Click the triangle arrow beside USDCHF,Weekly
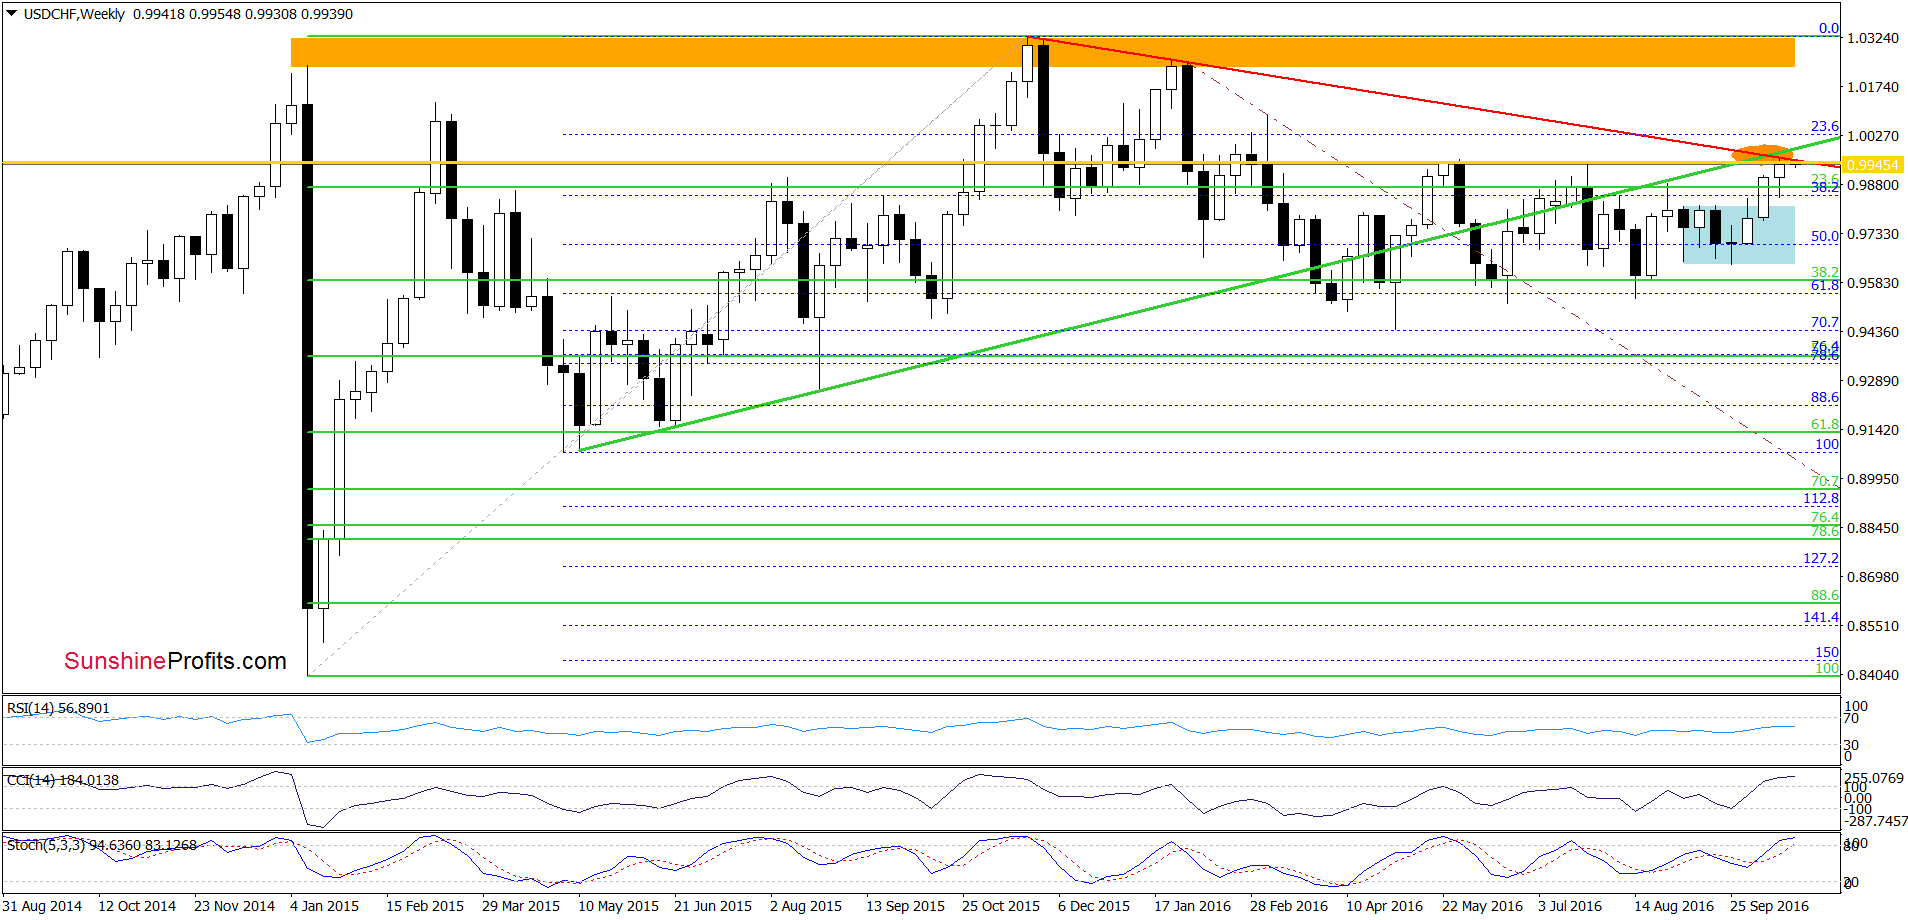Viewport: 1908px width, 920px height. tap(12, 14)
